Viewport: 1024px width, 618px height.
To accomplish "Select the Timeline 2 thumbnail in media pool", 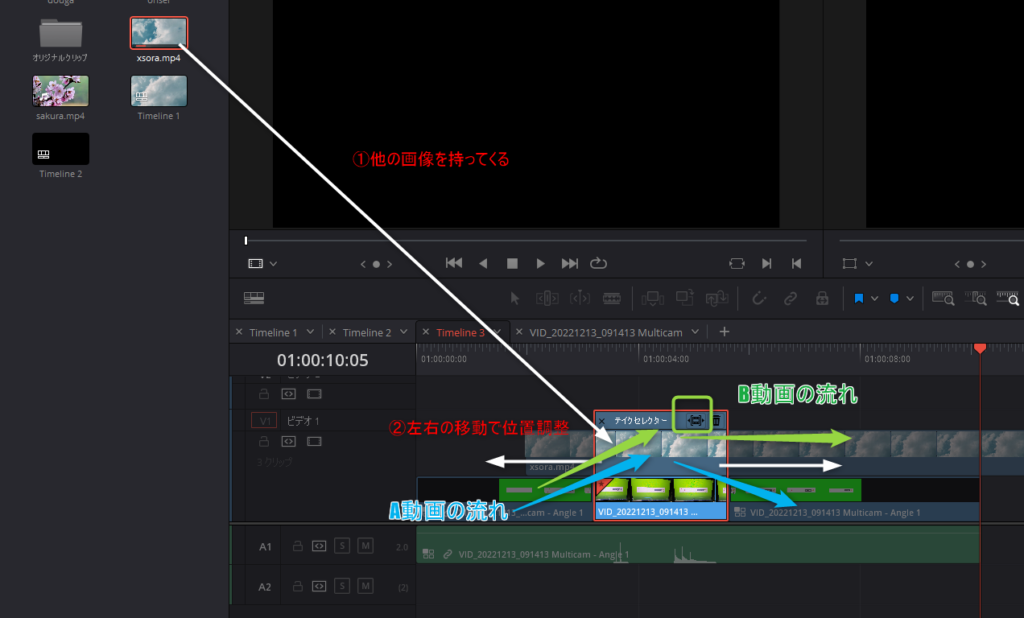I will pyautogui.click(x=61, y=149).
